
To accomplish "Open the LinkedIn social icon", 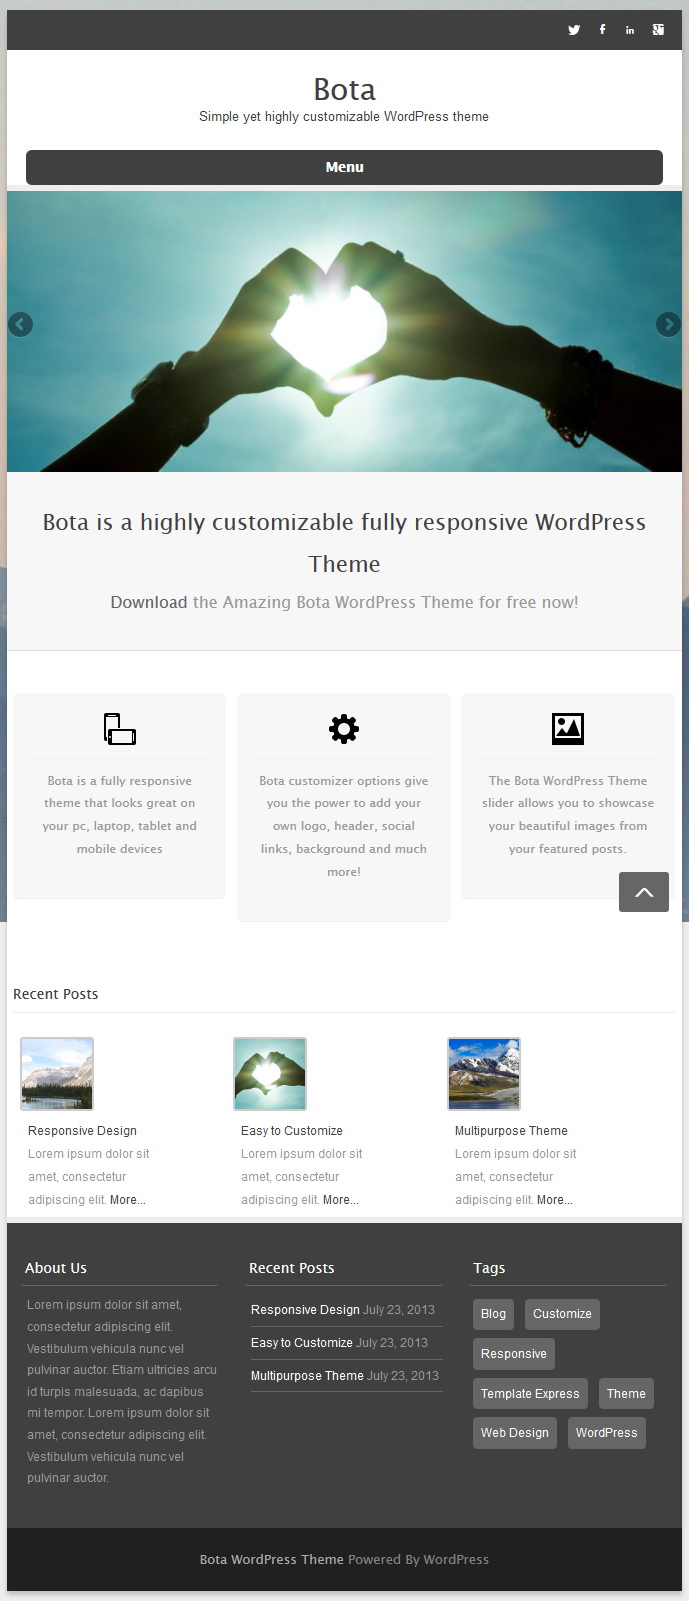I will point(630,30).
